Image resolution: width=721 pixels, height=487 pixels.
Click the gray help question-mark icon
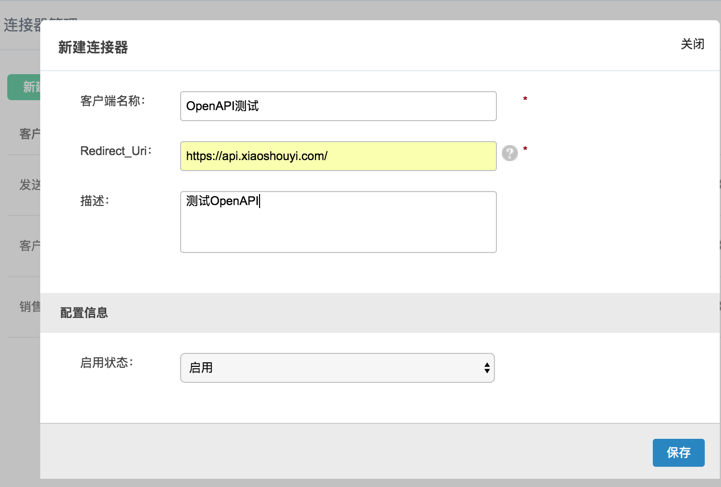click(x=510, y=153)
